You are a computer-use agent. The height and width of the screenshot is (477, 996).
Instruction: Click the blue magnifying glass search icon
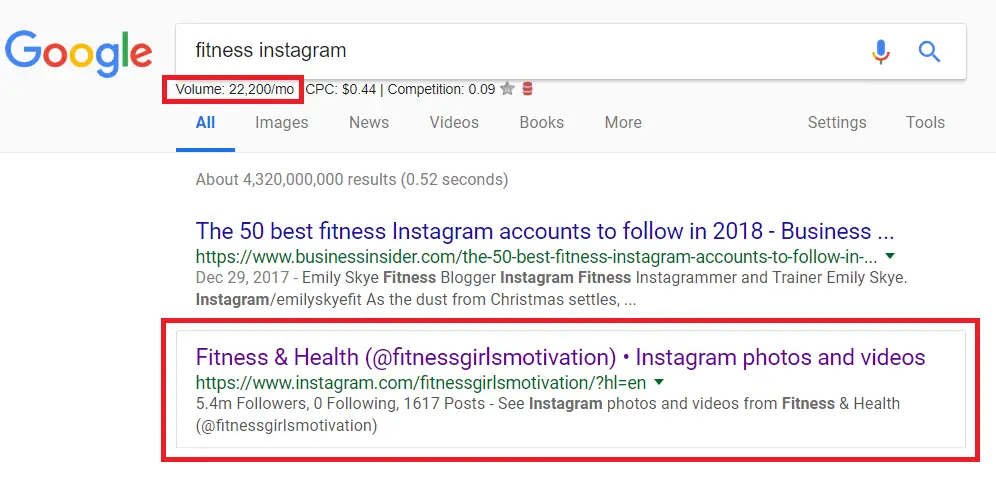(929, 51)
